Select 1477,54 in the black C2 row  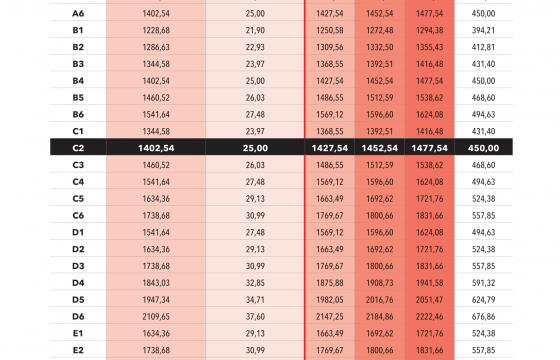coord(430,148)
